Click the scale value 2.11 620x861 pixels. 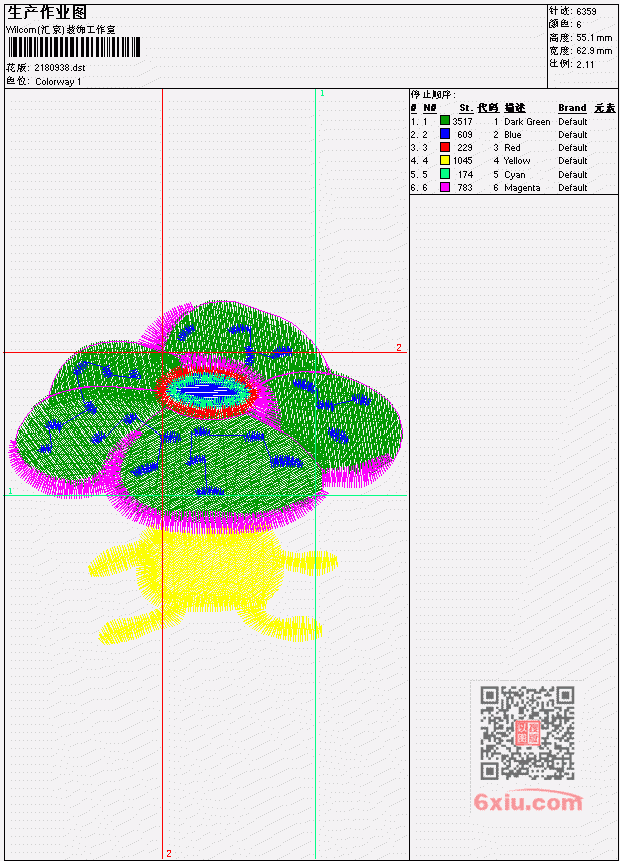pos(585,64)
